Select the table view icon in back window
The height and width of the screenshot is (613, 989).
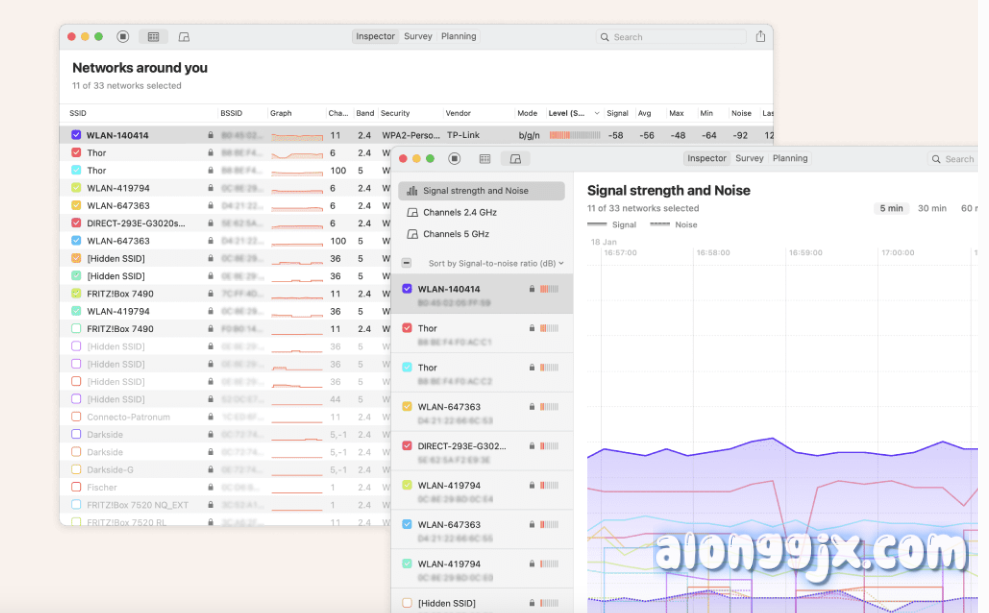pyautogui.click(x=153, y=37)
